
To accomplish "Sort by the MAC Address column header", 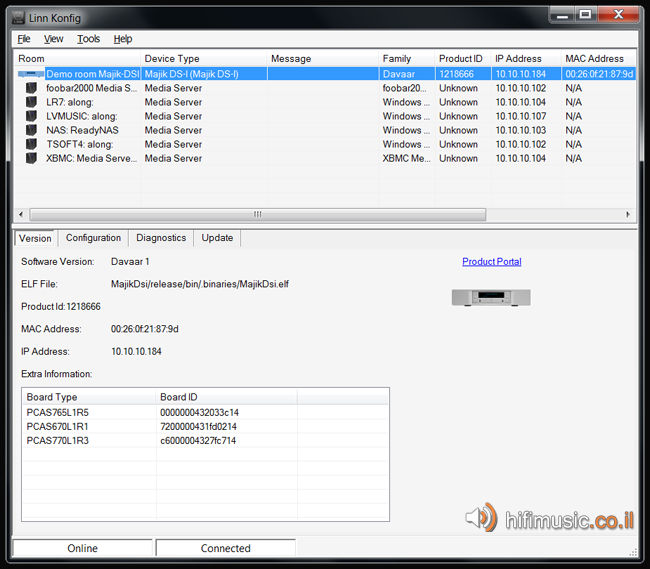I will pos(599,58).
